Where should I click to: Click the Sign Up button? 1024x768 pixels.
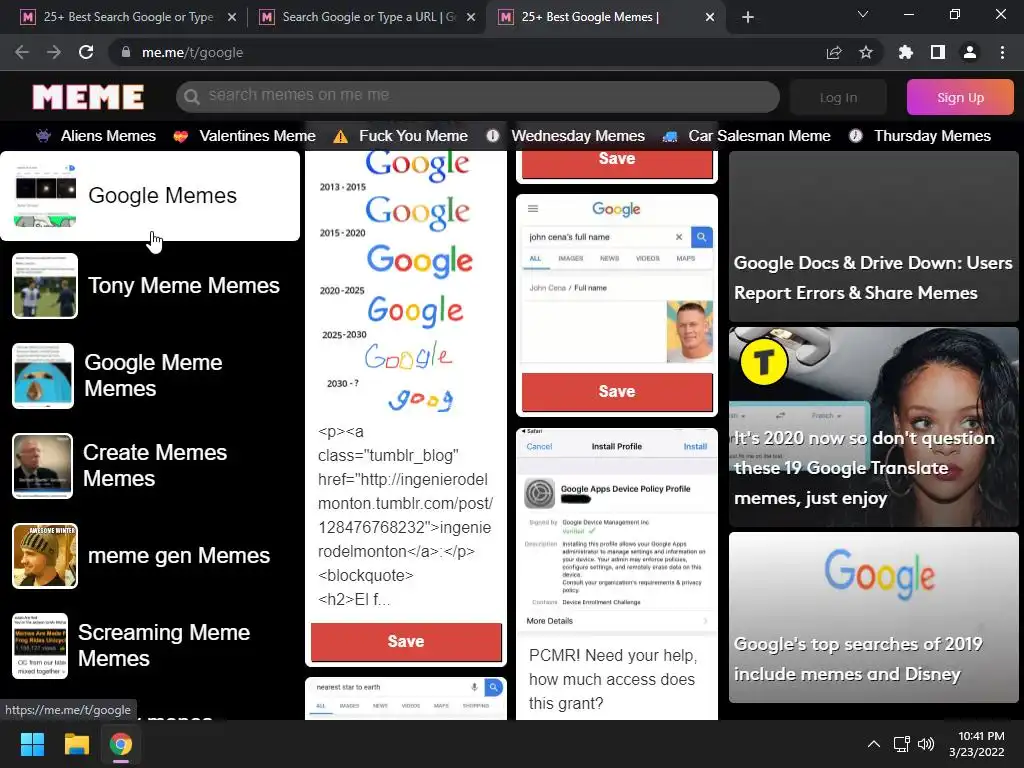pos(960,97)
